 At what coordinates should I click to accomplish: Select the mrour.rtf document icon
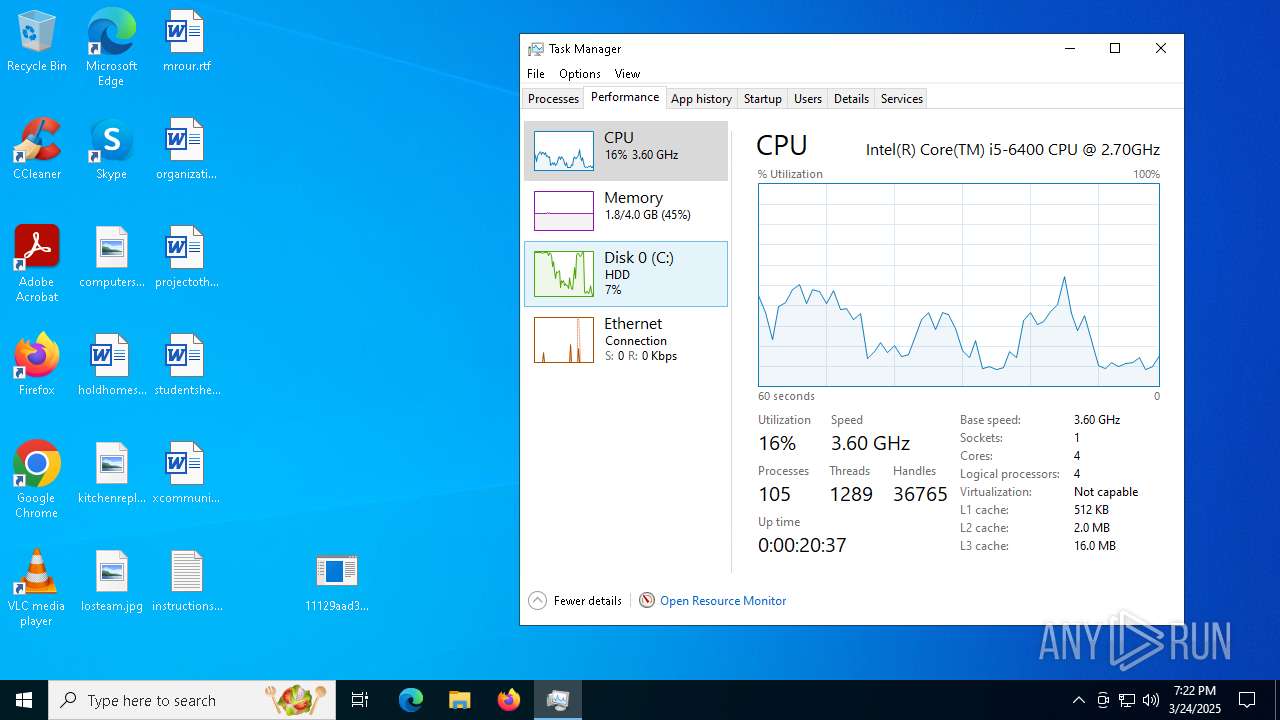coord(186,42)
